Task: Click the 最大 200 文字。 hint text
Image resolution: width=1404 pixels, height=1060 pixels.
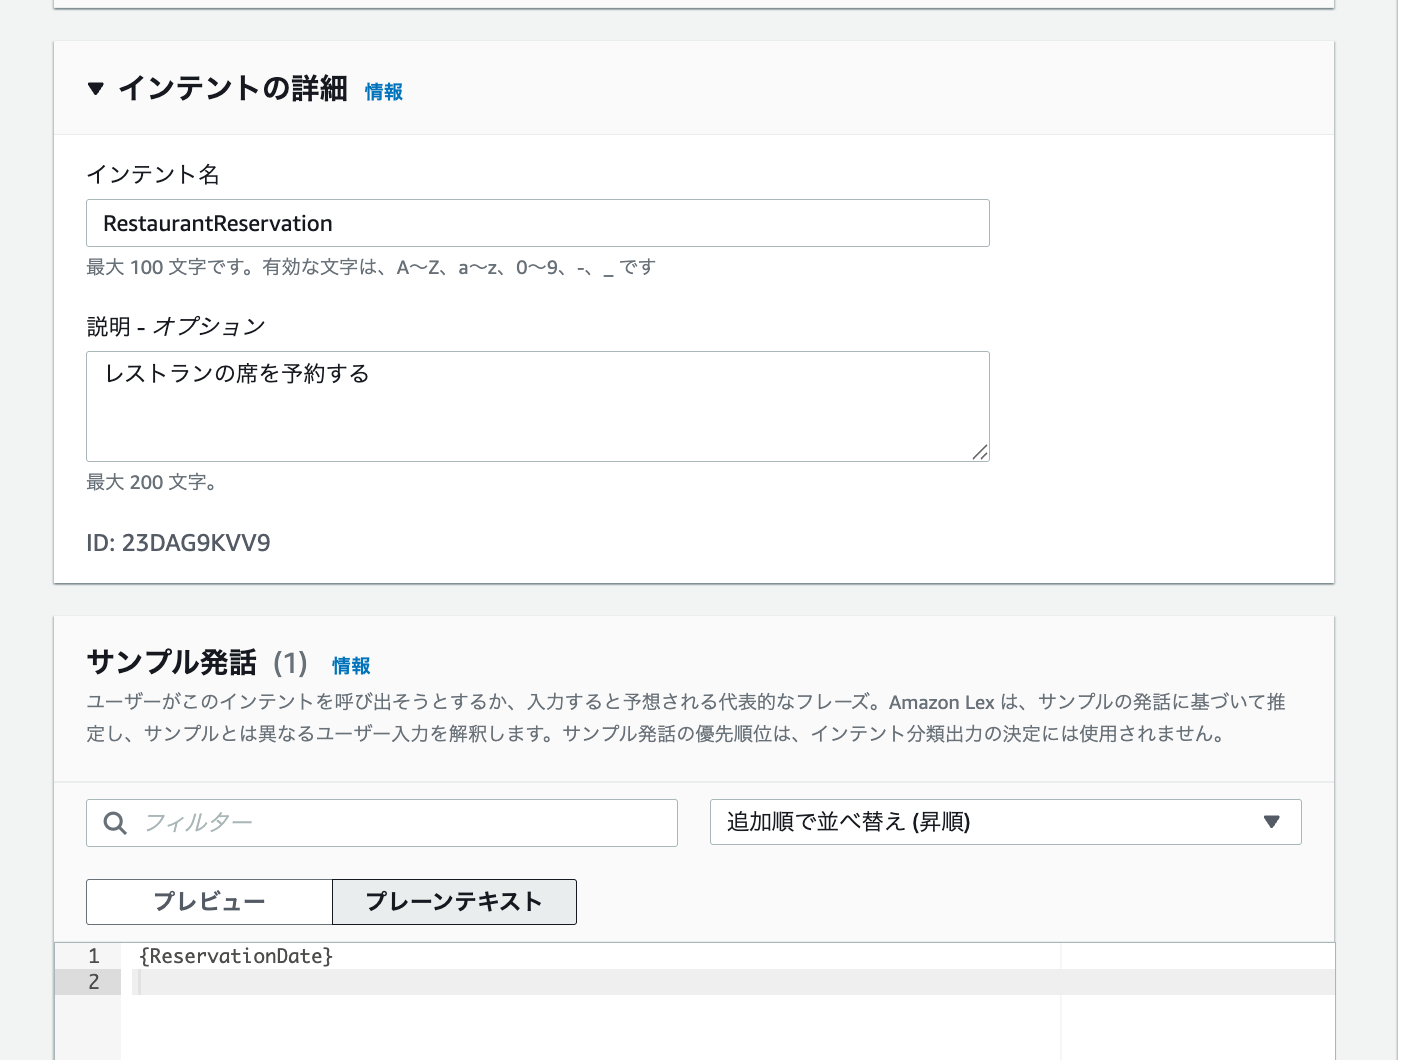Action: coord(152,482)
